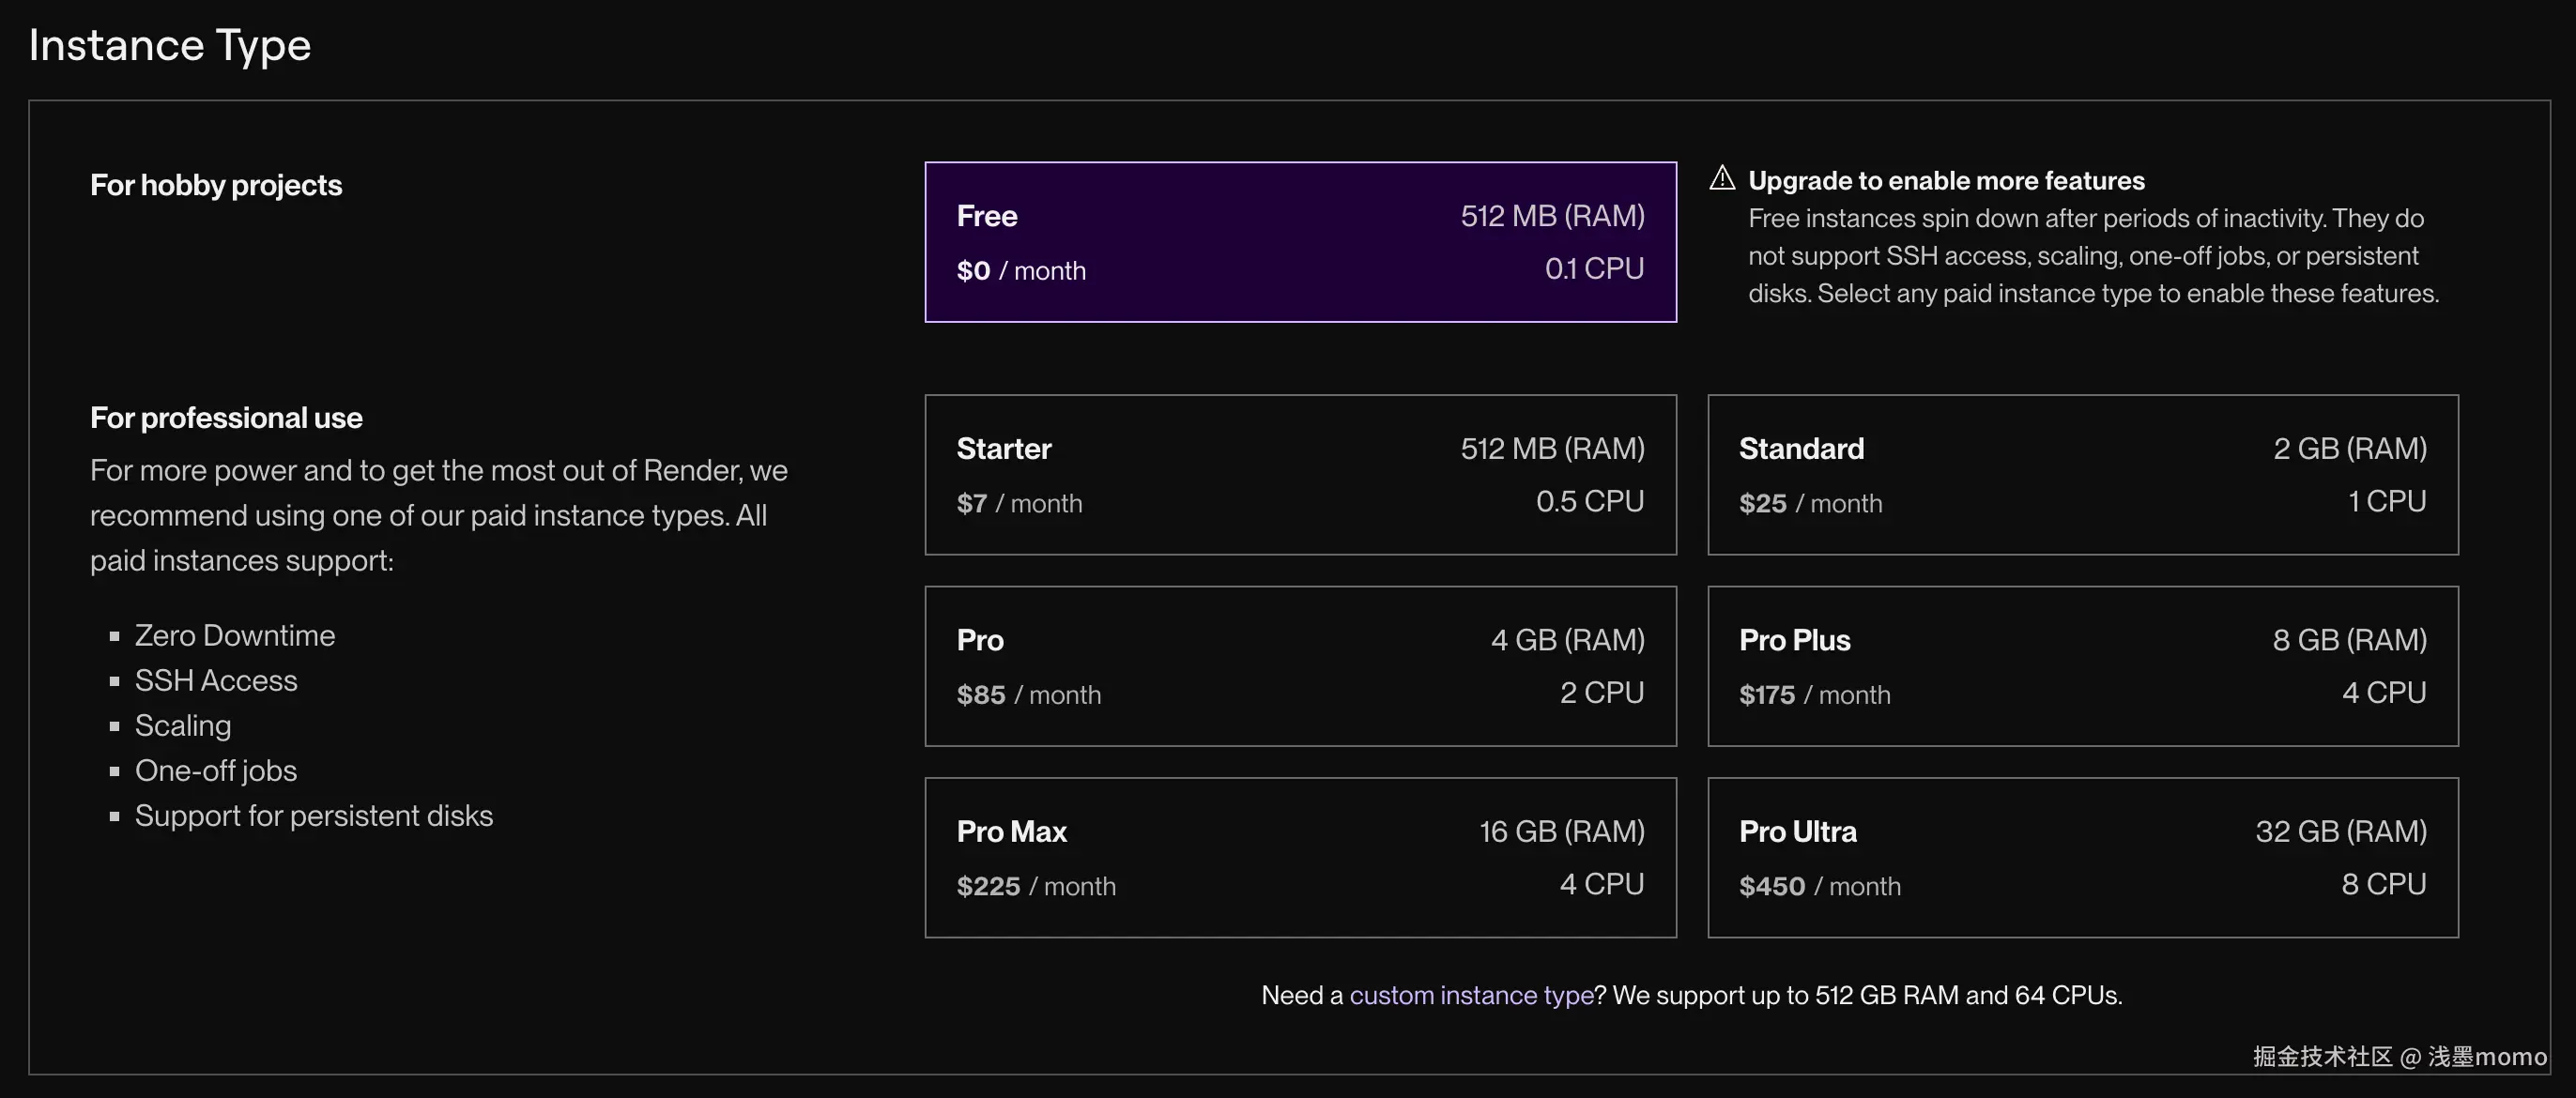The image size is (2576, 1098).
Task: Select the Pro Plus instance card
Action: [x=2082, y=666]
